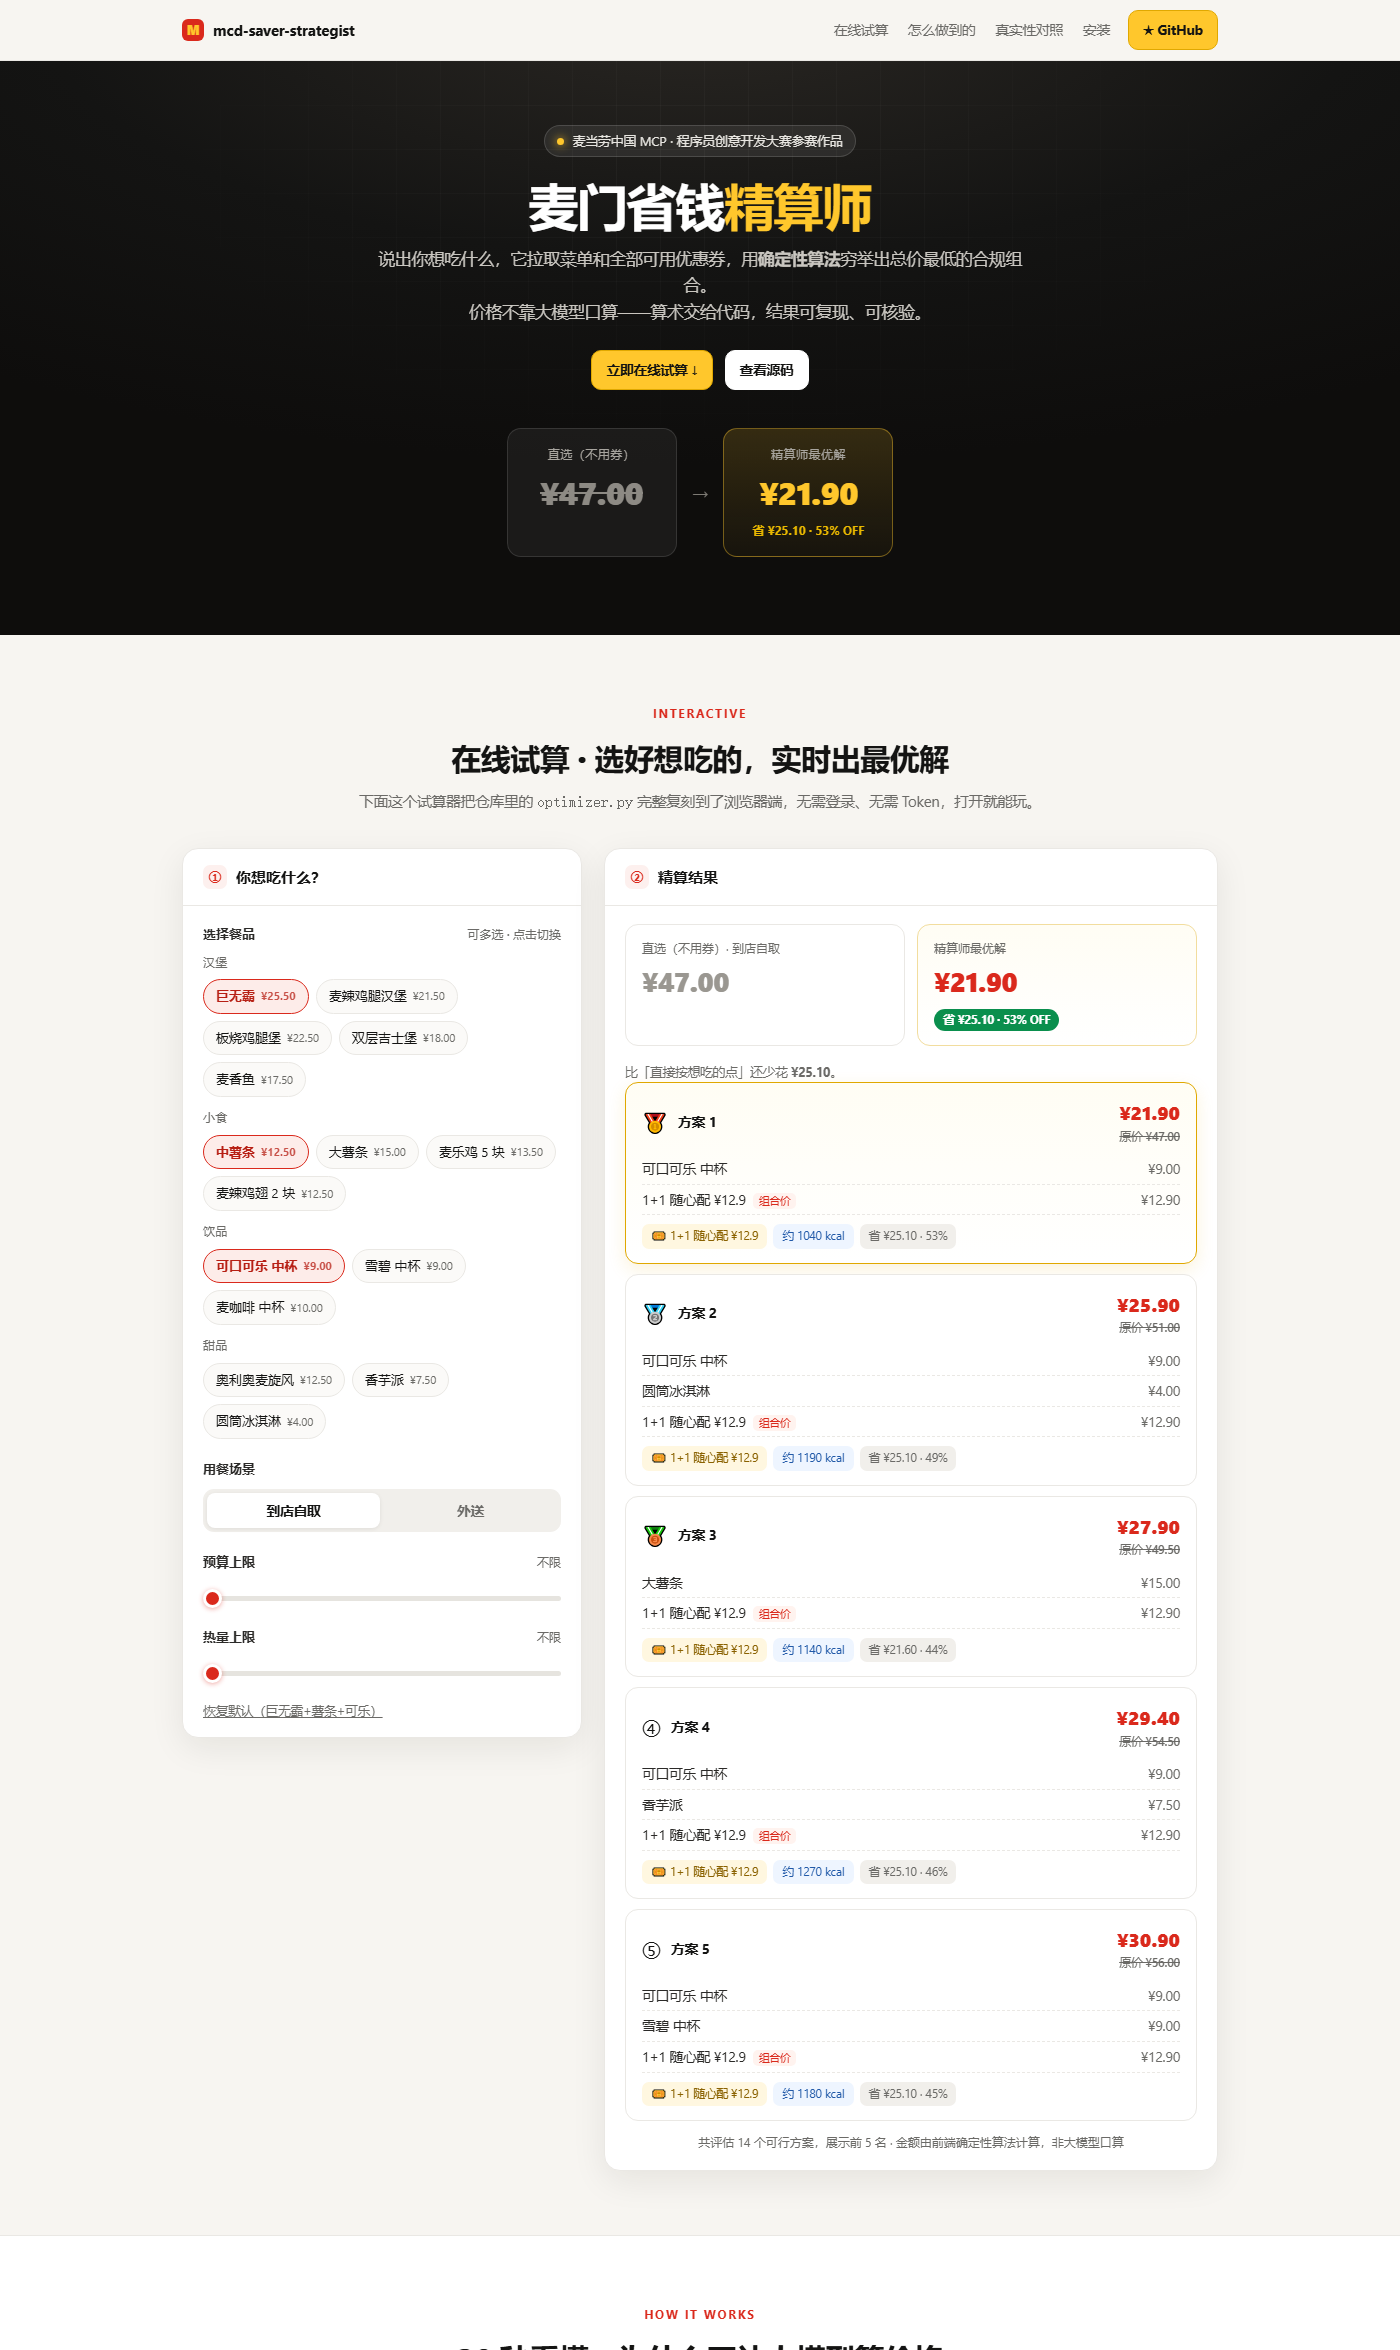Switch dining mode to 外送
The image size is (1400, 2350).
(470, 1511)
